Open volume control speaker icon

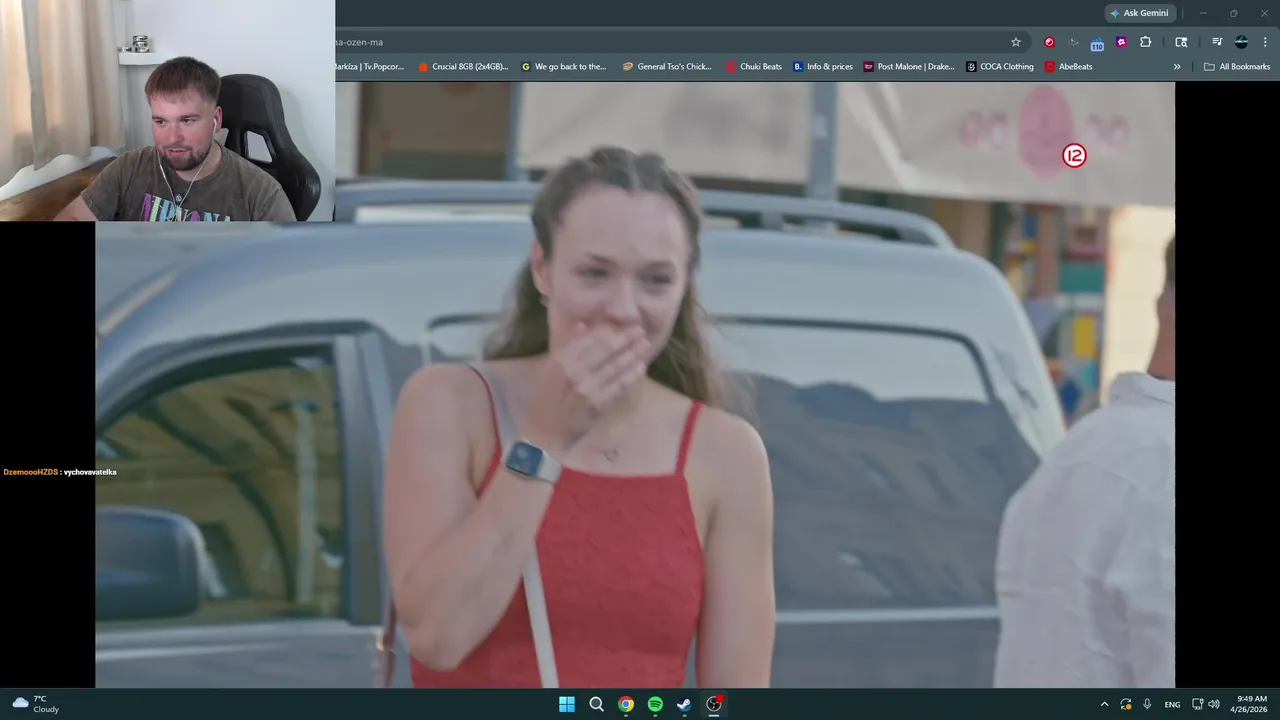click(x=1214, y=704)
